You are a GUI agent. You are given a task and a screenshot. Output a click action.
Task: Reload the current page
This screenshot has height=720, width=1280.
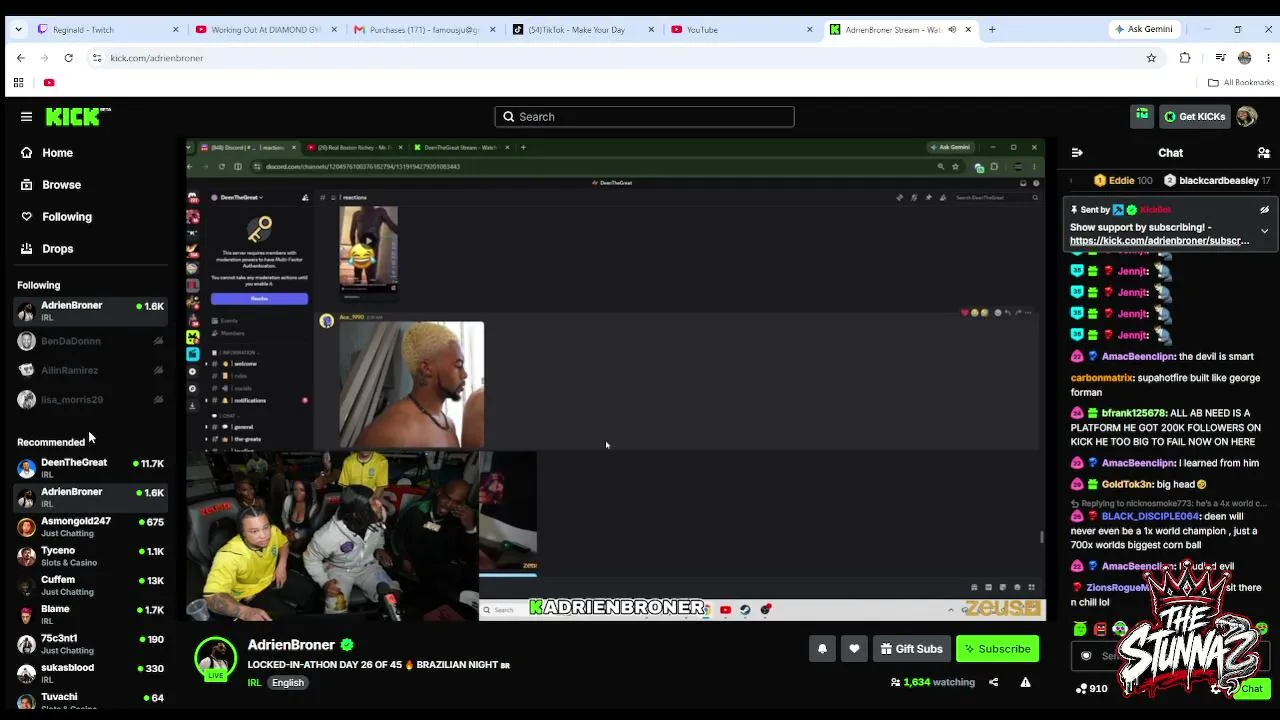[68, 58]
